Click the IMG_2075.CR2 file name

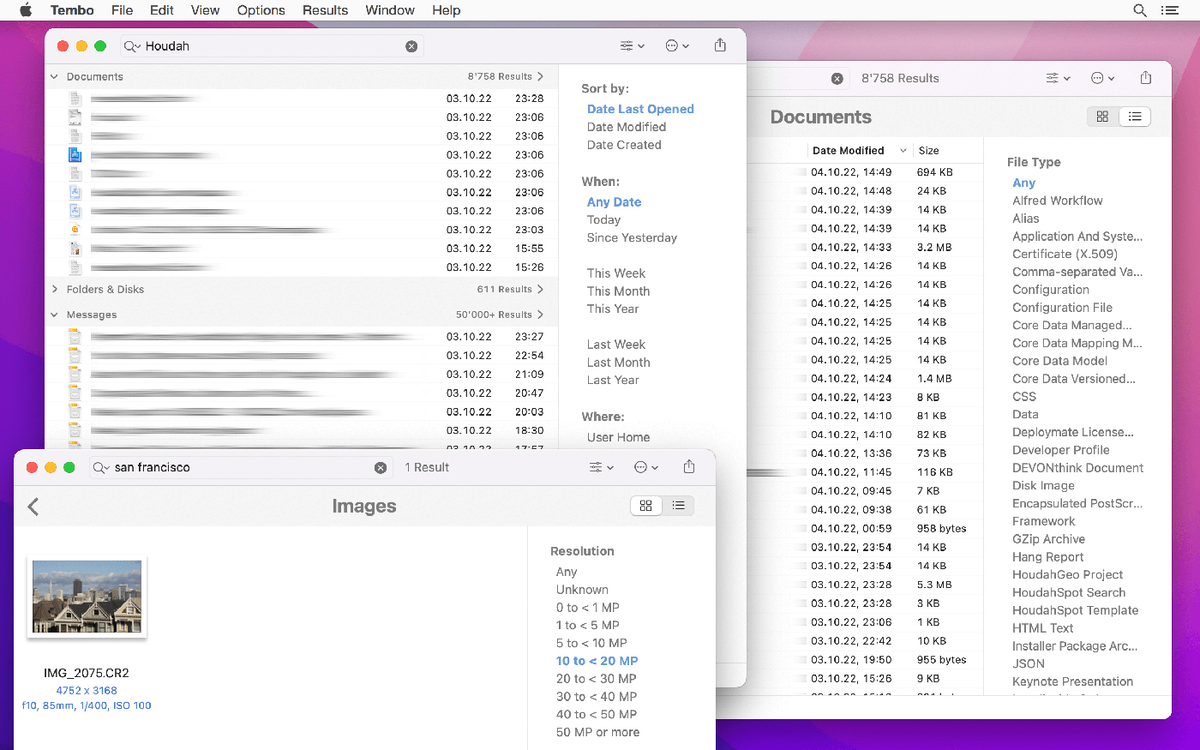(x=86, y=673)
